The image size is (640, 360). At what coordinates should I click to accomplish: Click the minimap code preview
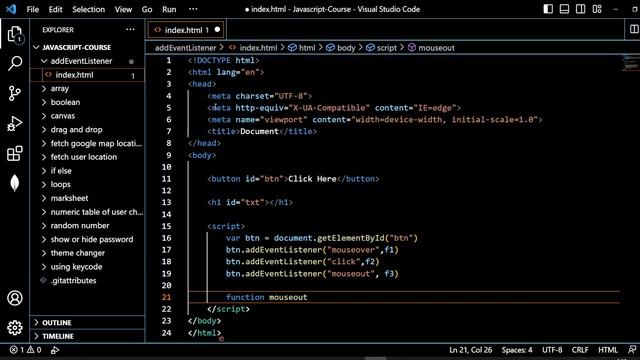(631, 63)
